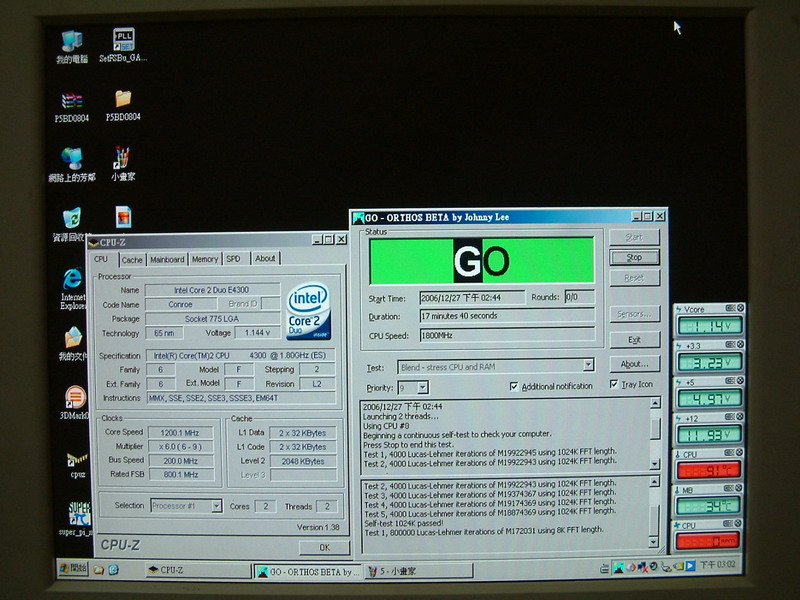This screenshot has height=600, width=800.
Task: Toggle the Tray Icon checkbox in Orthos
Action: (x=614, y=384)
